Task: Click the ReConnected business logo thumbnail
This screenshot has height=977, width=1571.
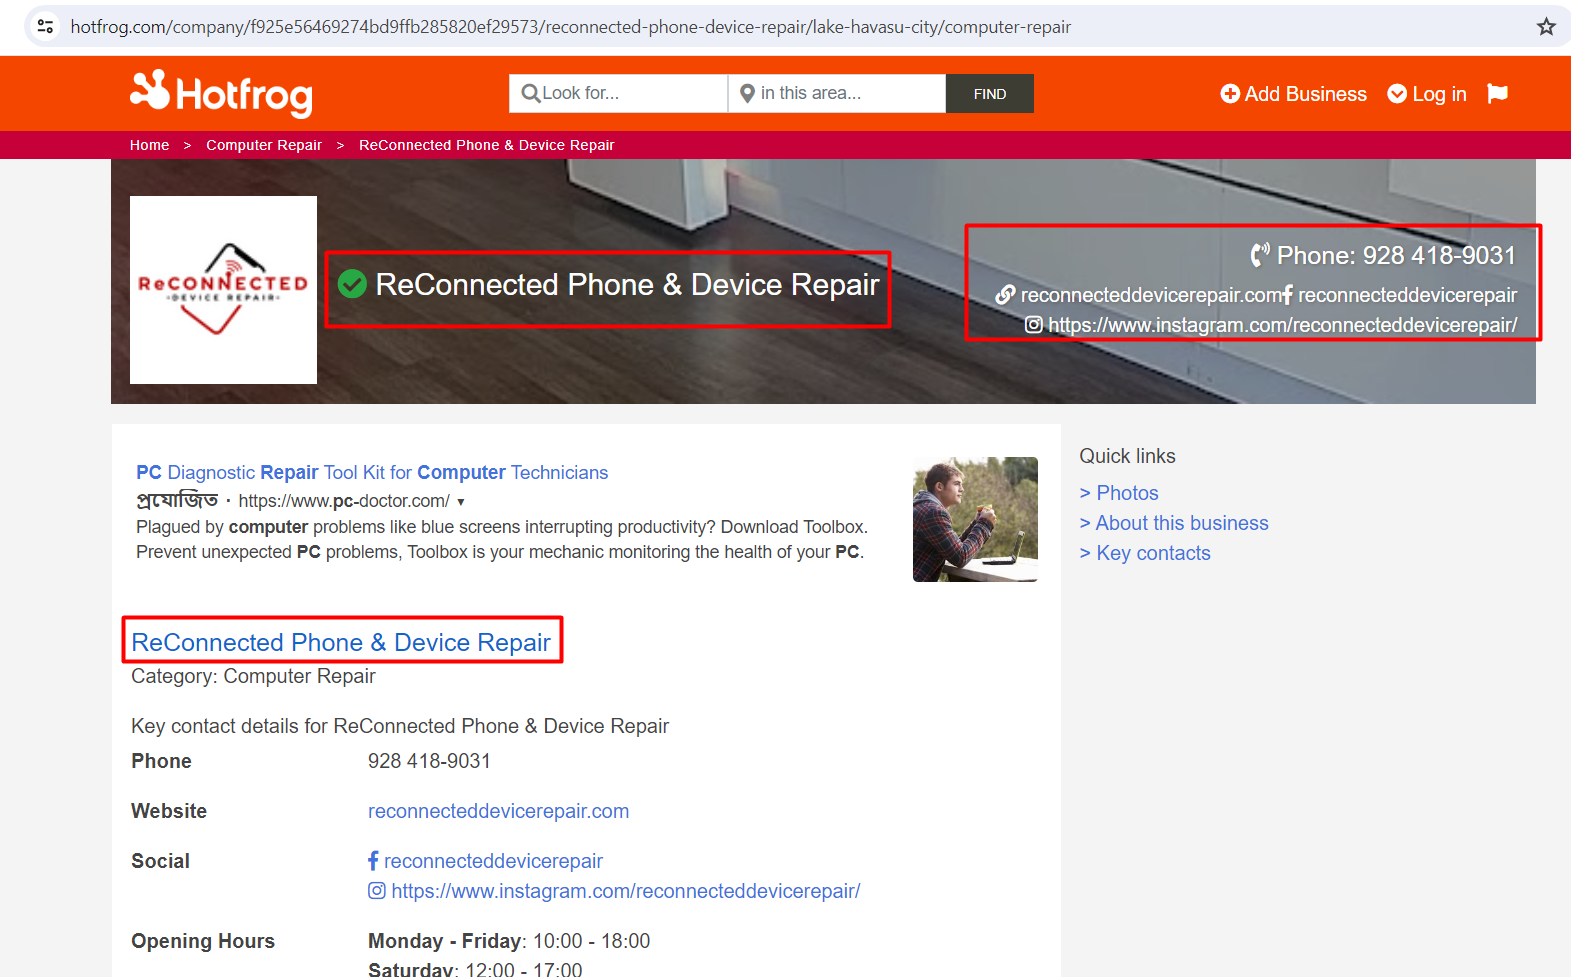Action: tap(223, 290)
